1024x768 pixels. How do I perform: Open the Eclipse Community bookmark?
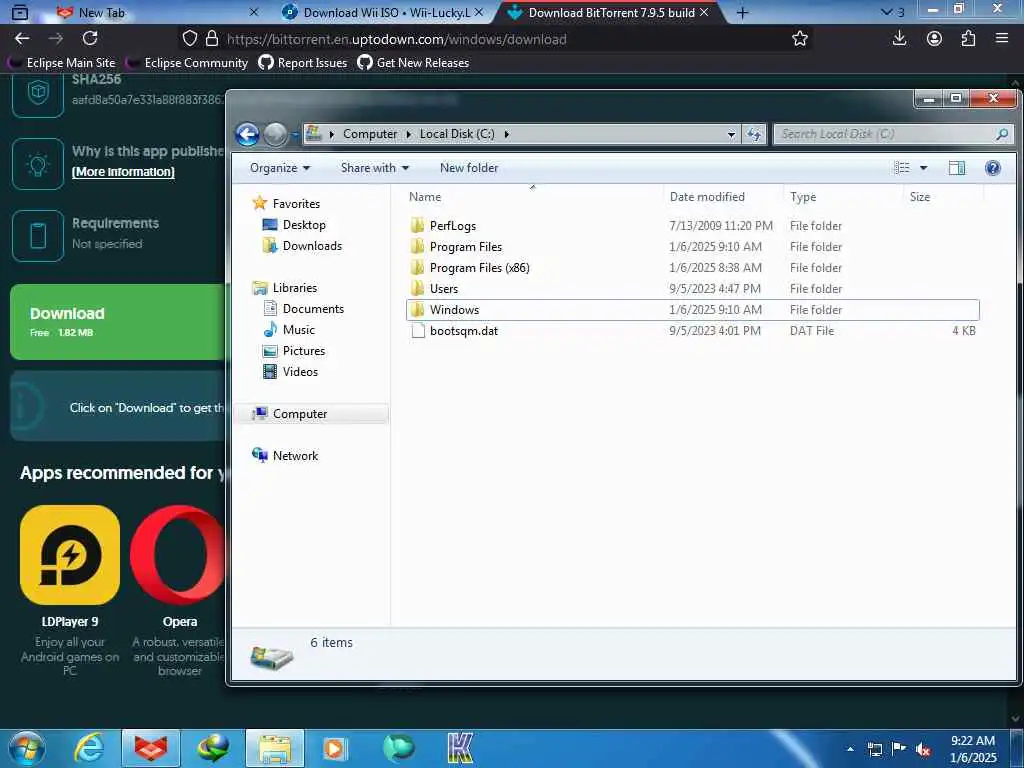pos(187,63)
